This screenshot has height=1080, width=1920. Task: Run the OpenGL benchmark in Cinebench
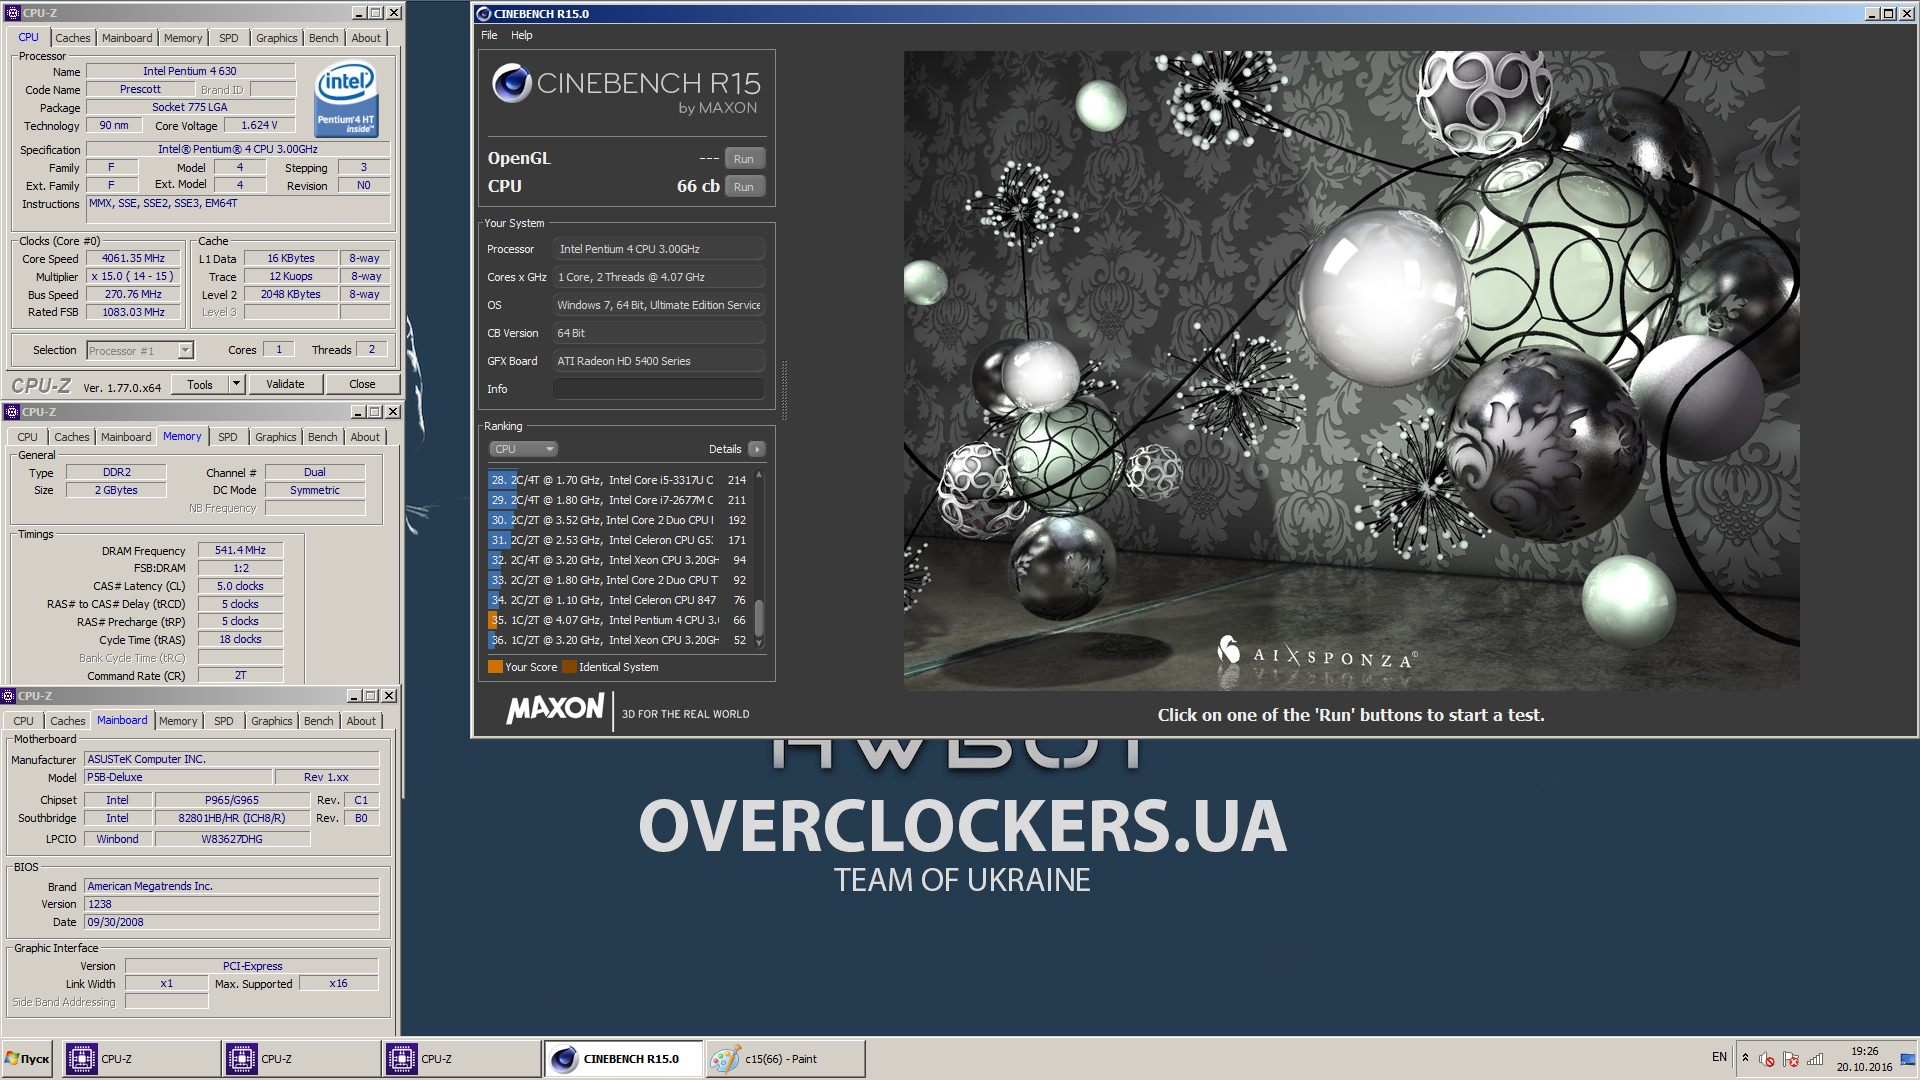pos(744,159)
